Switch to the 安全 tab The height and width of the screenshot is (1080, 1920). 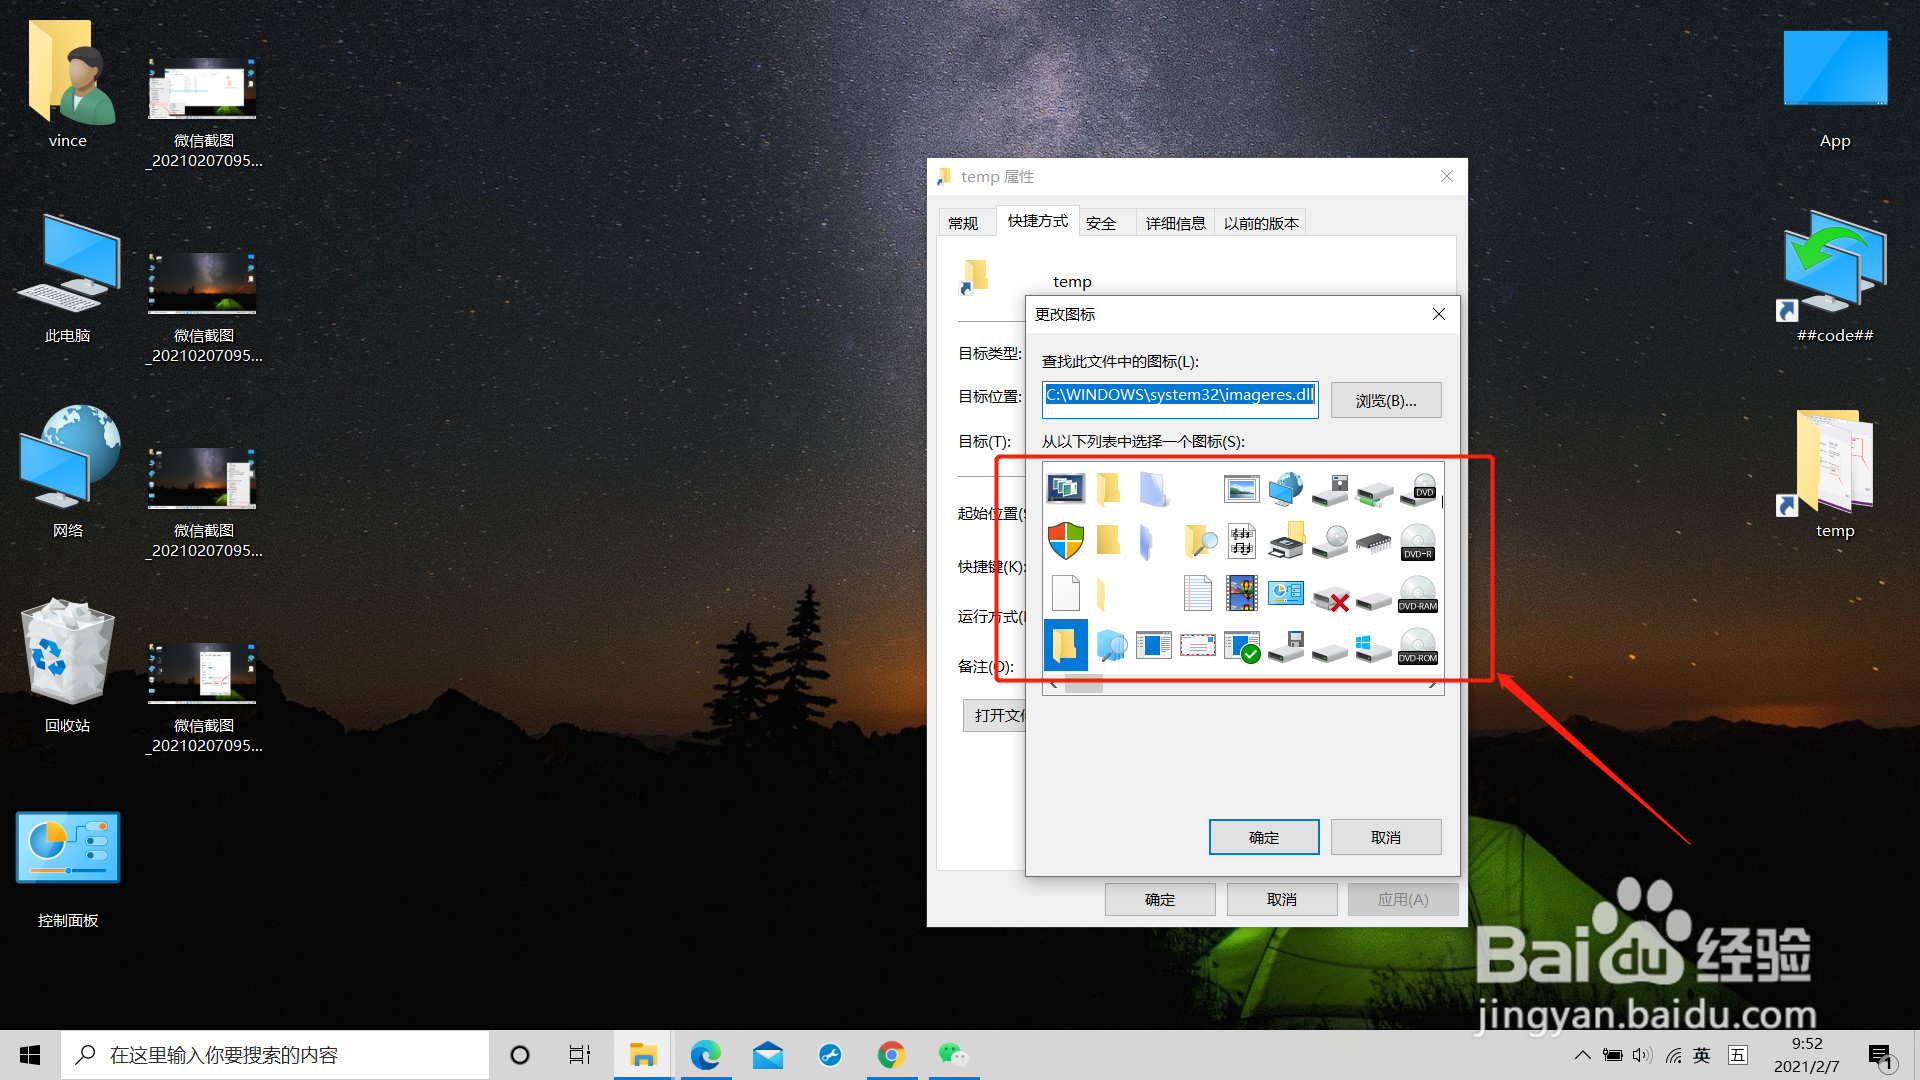tap(1100, 223)
